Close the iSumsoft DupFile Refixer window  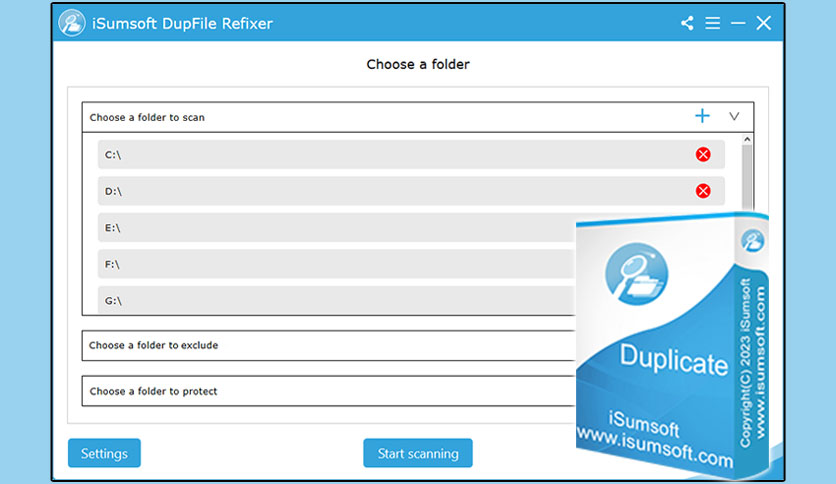(x=763, y=23)
